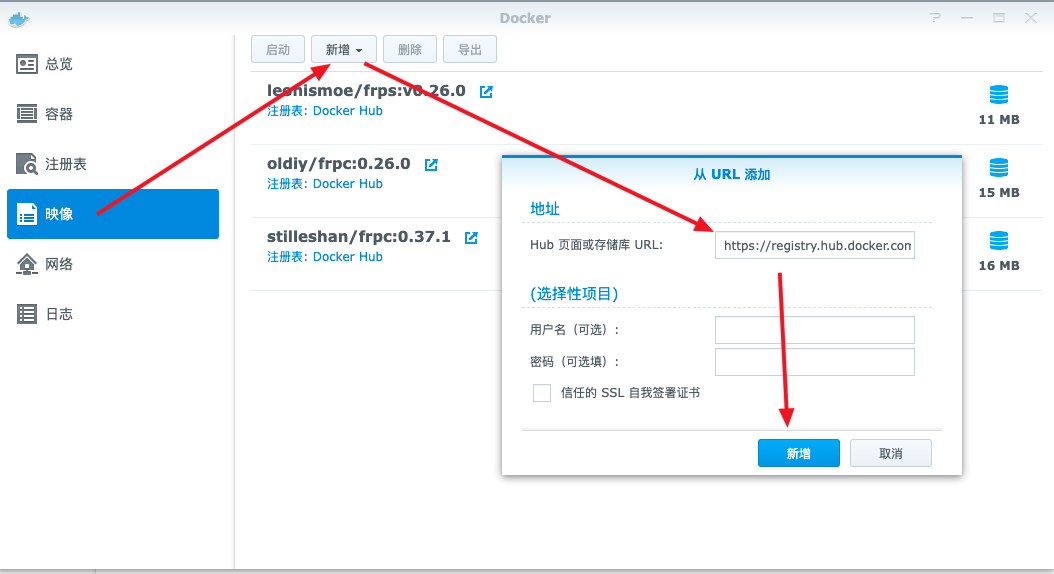Focus the 用户名 username input field
The width and height of the screenshot is (1054, 574).
(814, 330)
